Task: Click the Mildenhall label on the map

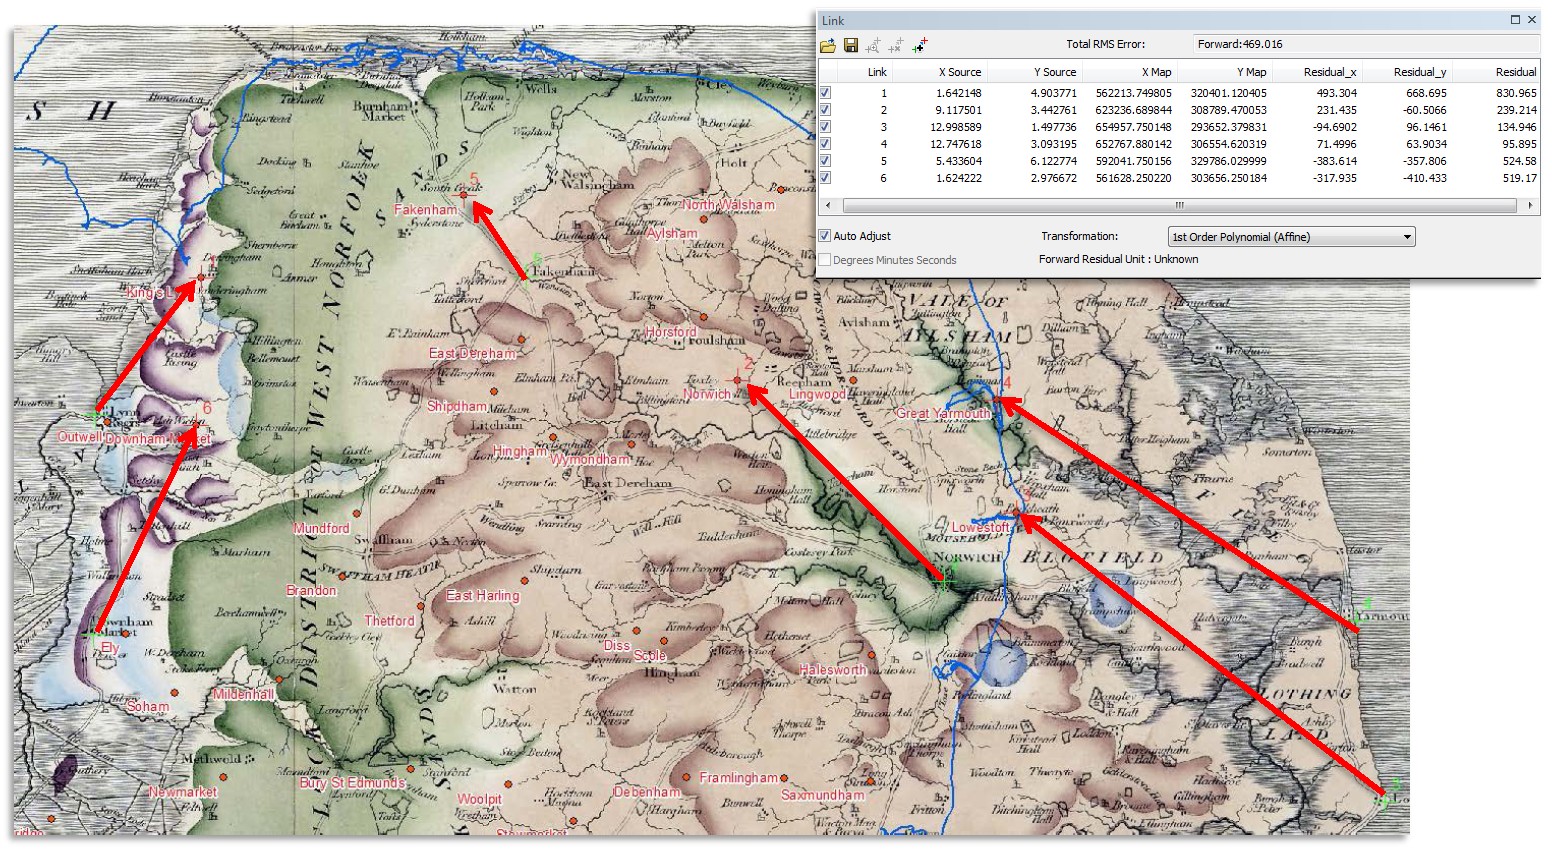Action: tap(243, 694)
